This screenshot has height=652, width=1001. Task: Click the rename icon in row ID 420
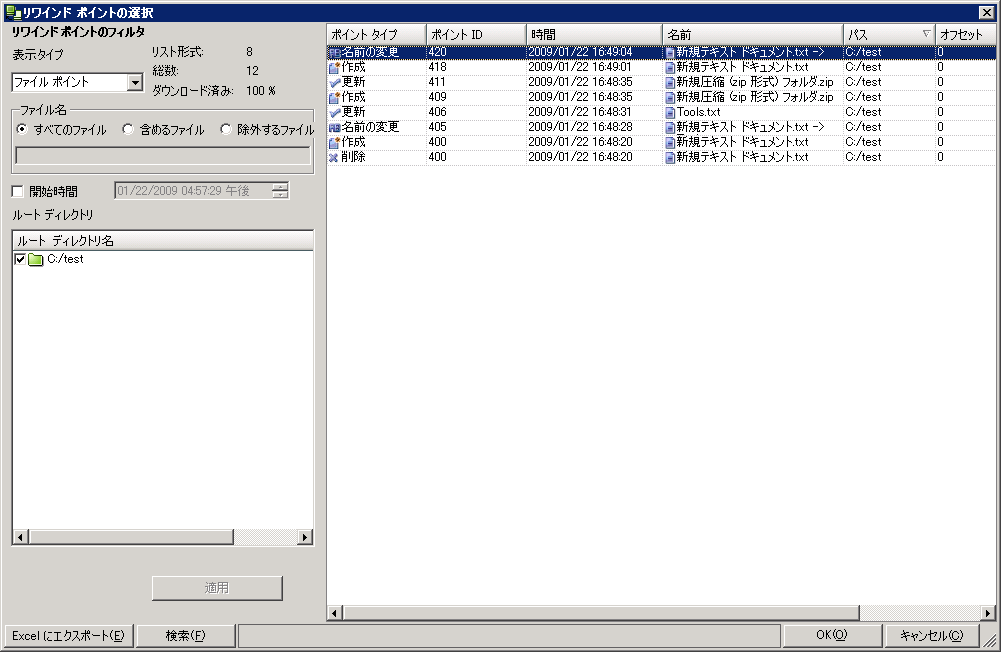pos(335,52)
